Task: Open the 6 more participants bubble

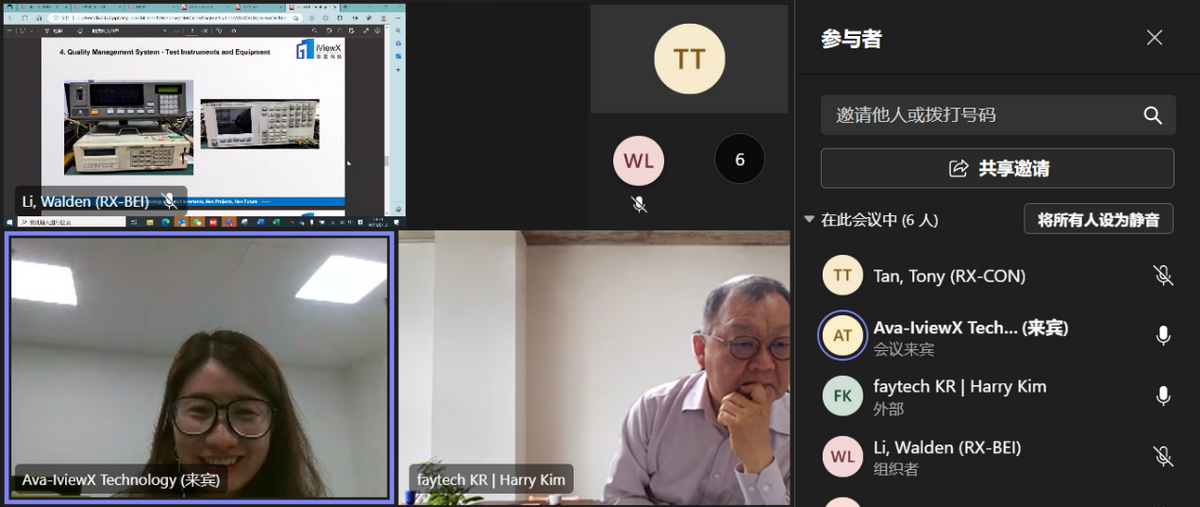Action: tap(740, 159)
